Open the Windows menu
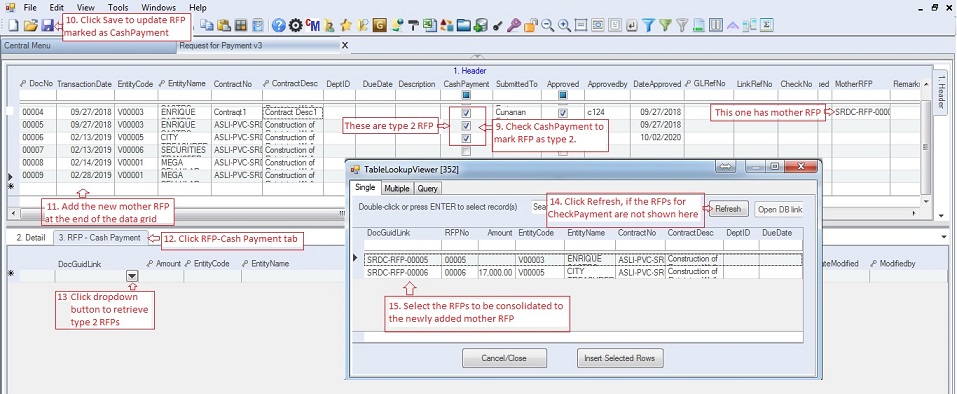The height and width of the screenshot is (394, 957). [158, 8]
